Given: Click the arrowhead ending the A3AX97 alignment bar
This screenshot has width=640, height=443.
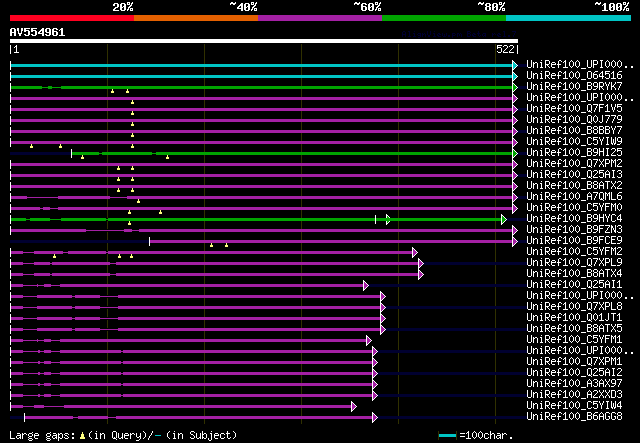Looking at the screenshot, I should [375, 385].
